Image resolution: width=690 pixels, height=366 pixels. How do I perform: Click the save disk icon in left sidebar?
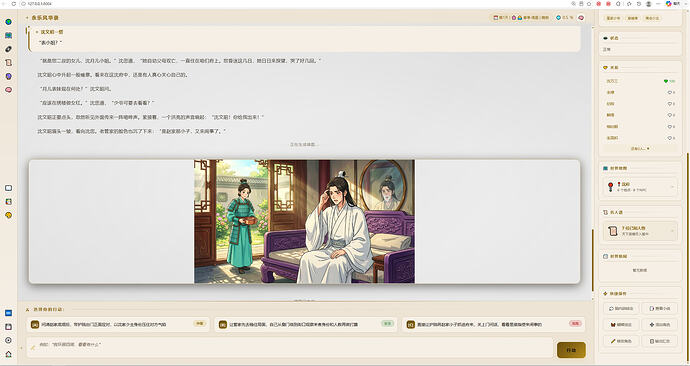point(8,326)
